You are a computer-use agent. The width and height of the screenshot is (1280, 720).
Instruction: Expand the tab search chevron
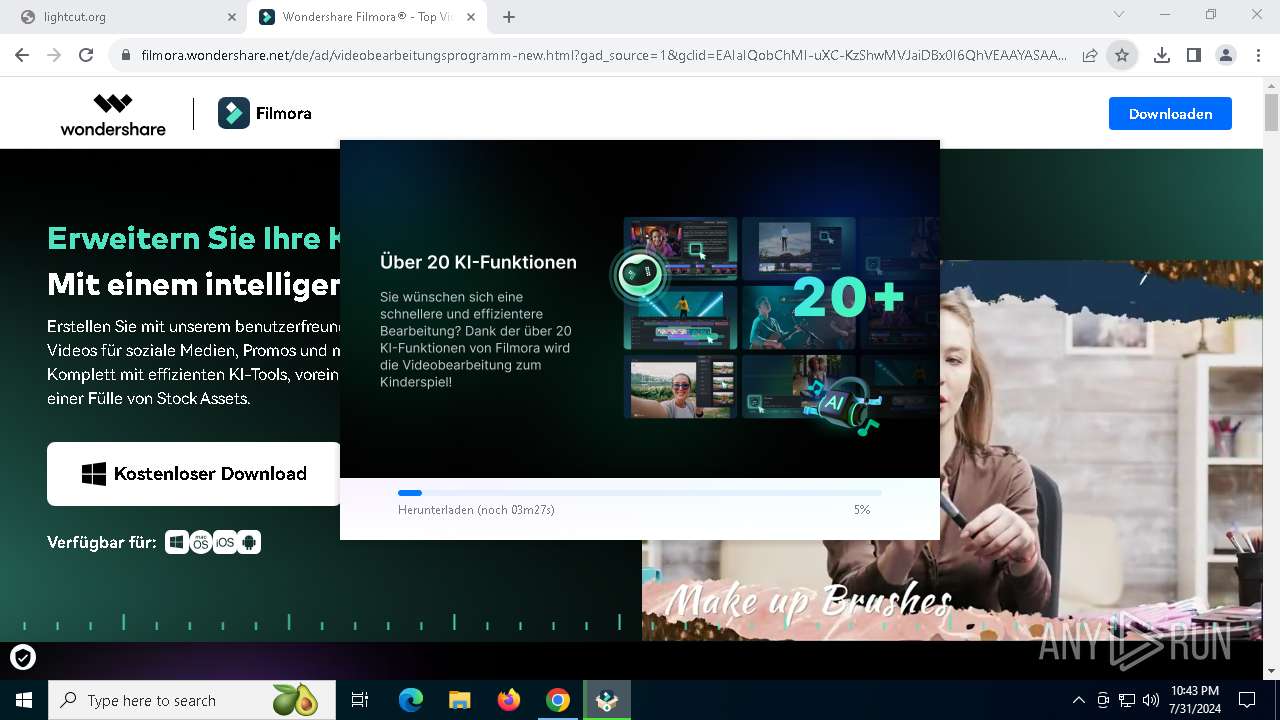pos(1119,15)
